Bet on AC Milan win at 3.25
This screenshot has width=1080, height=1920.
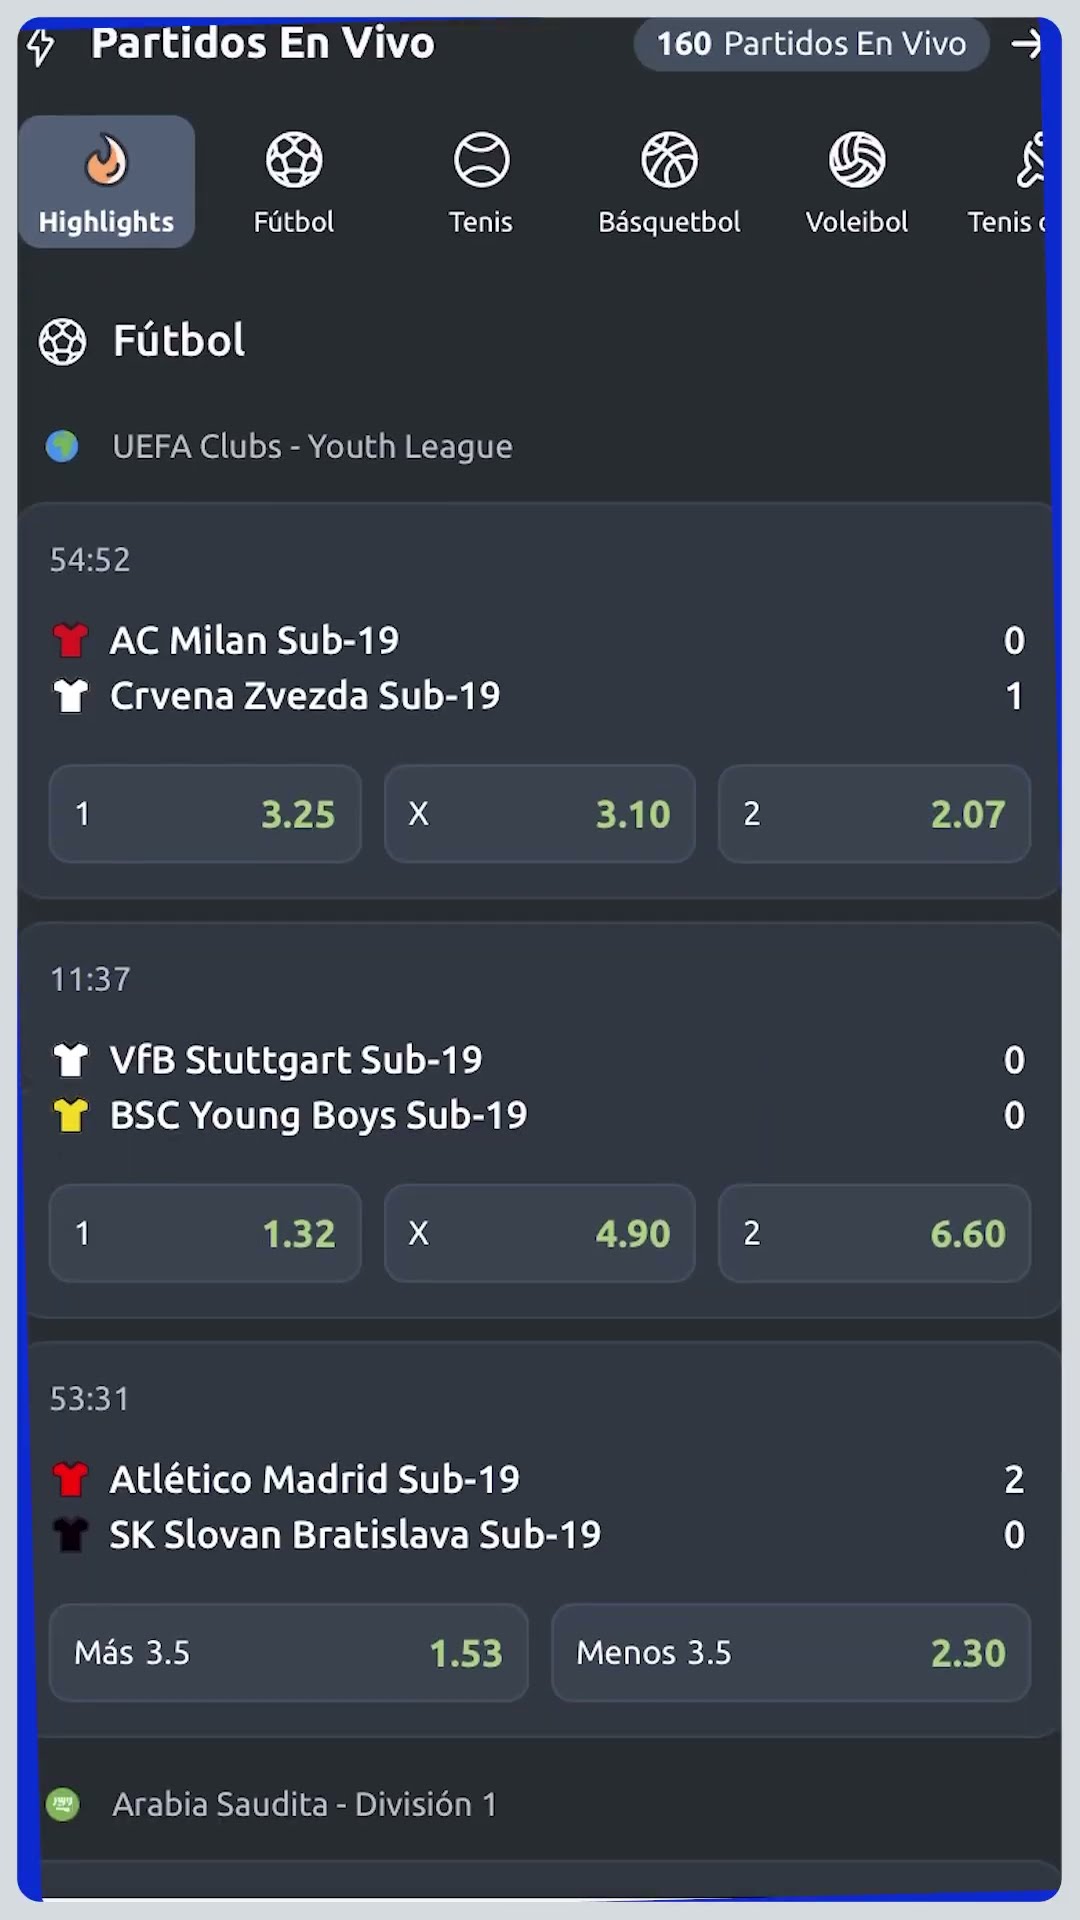205,814
